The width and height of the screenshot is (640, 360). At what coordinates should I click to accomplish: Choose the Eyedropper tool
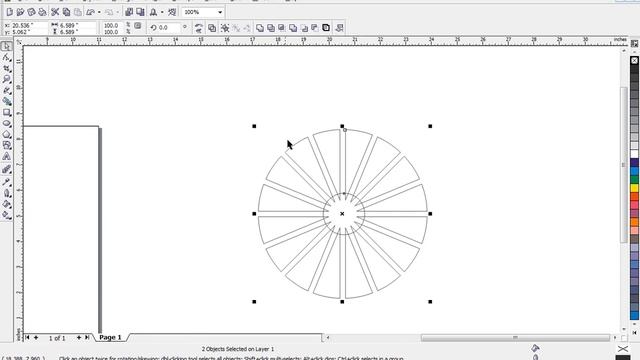pyautogui.click(x=6, y=182)
